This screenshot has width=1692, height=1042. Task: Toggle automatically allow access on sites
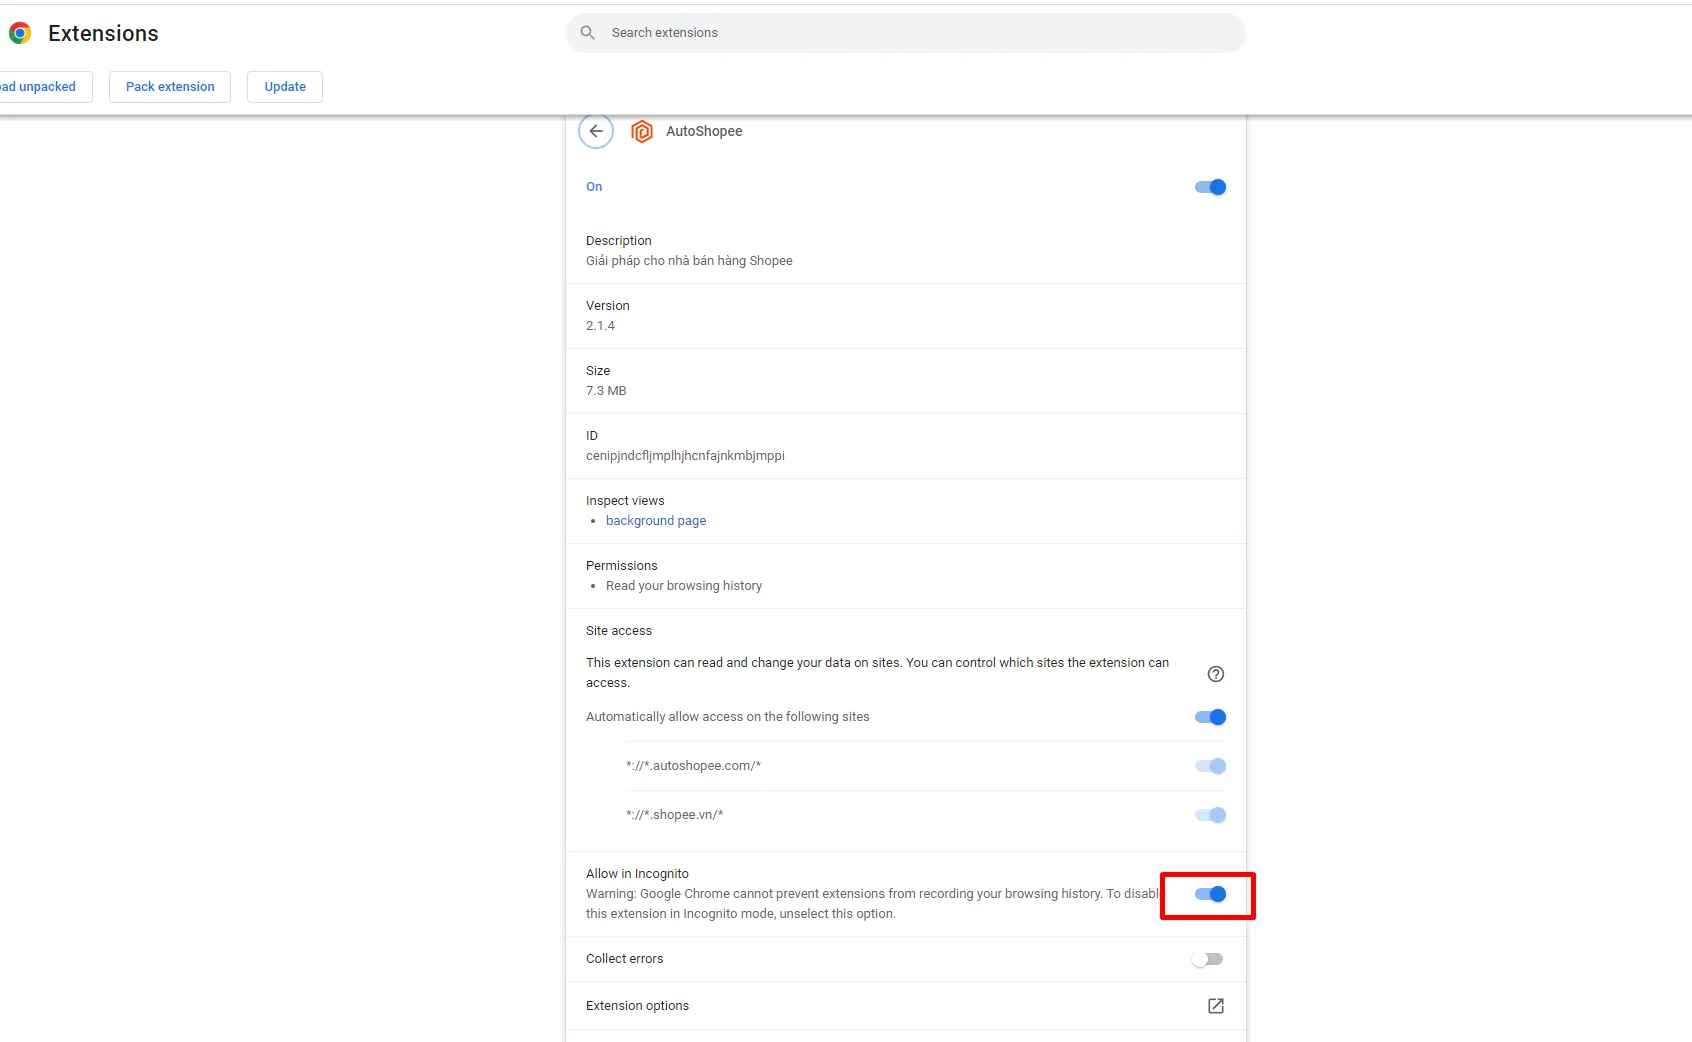[x=1210, y=717]
